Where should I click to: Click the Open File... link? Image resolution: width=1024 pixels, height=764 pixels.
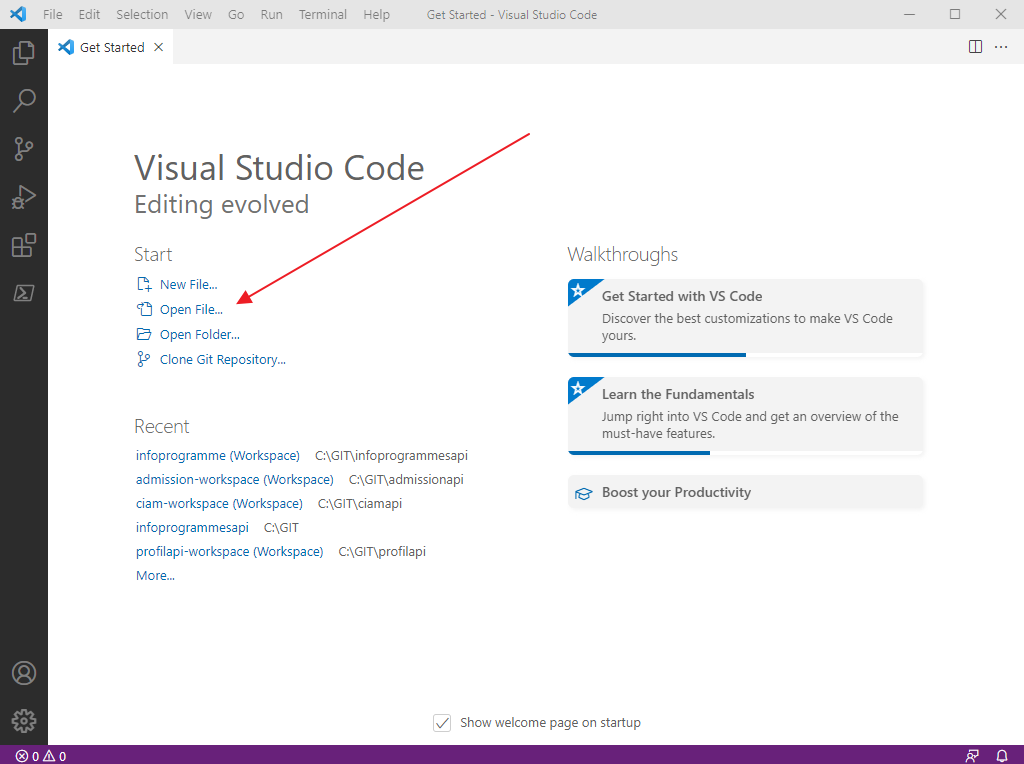191,310
